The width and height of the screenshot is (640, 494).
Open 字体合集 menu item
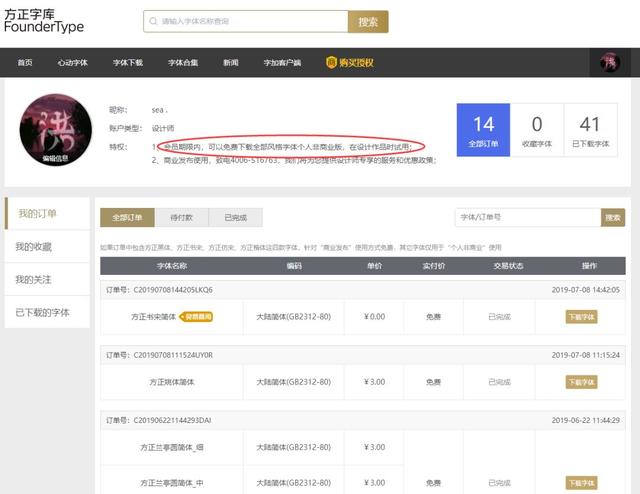click(183, 62)
